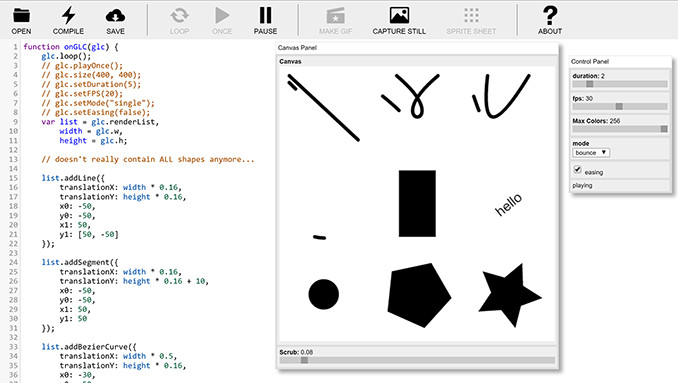Click the "// glc.setMode("single");" comment line

pos(98,103)
